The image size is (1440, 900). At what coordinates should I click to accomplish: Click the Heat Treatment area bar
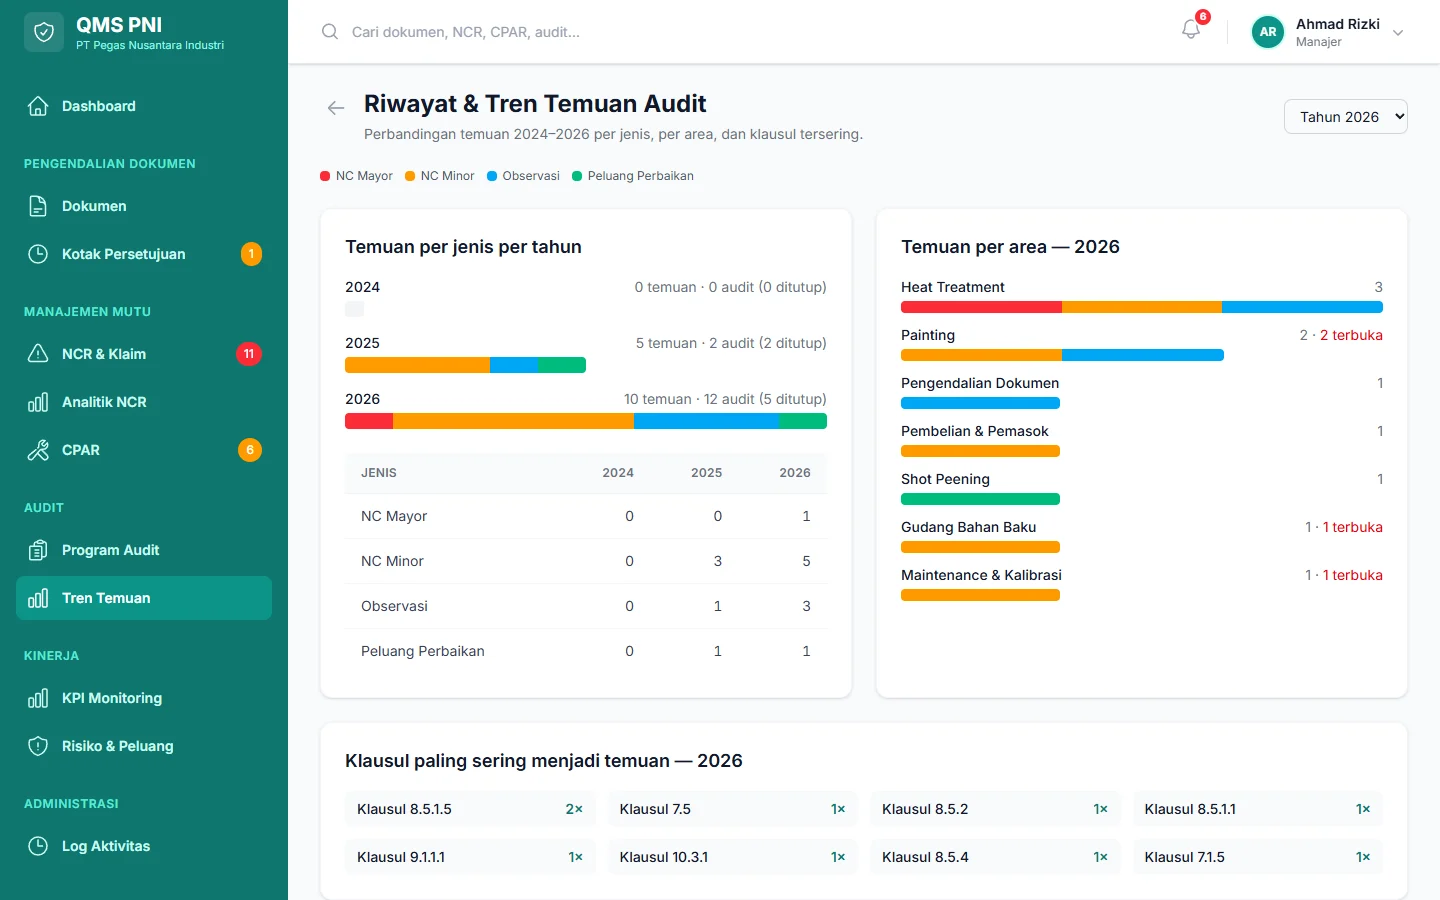click(x=1142, y=307)
